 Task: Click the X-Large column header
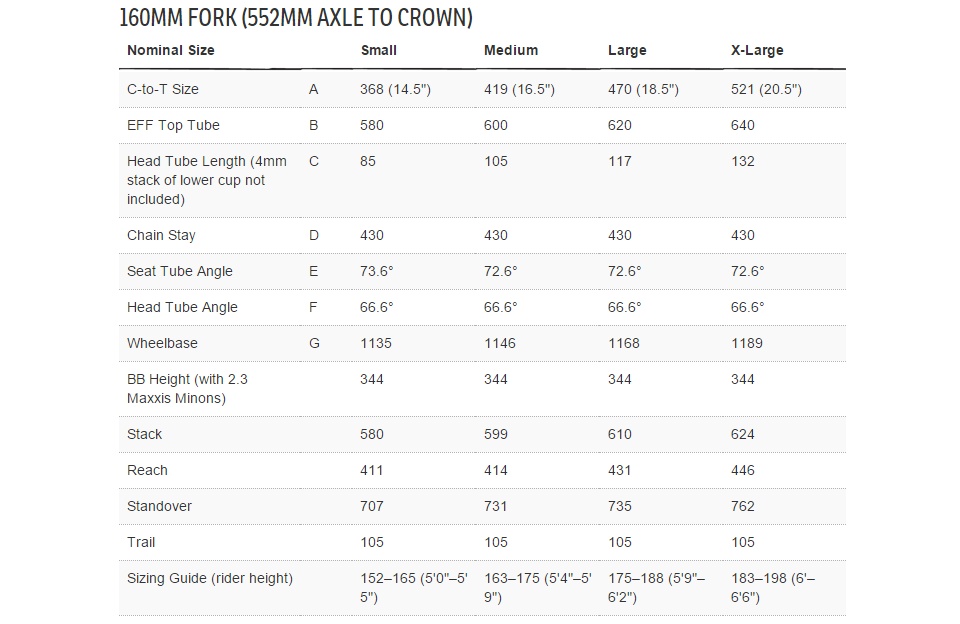pyautogui.click(x=757, y=50)
